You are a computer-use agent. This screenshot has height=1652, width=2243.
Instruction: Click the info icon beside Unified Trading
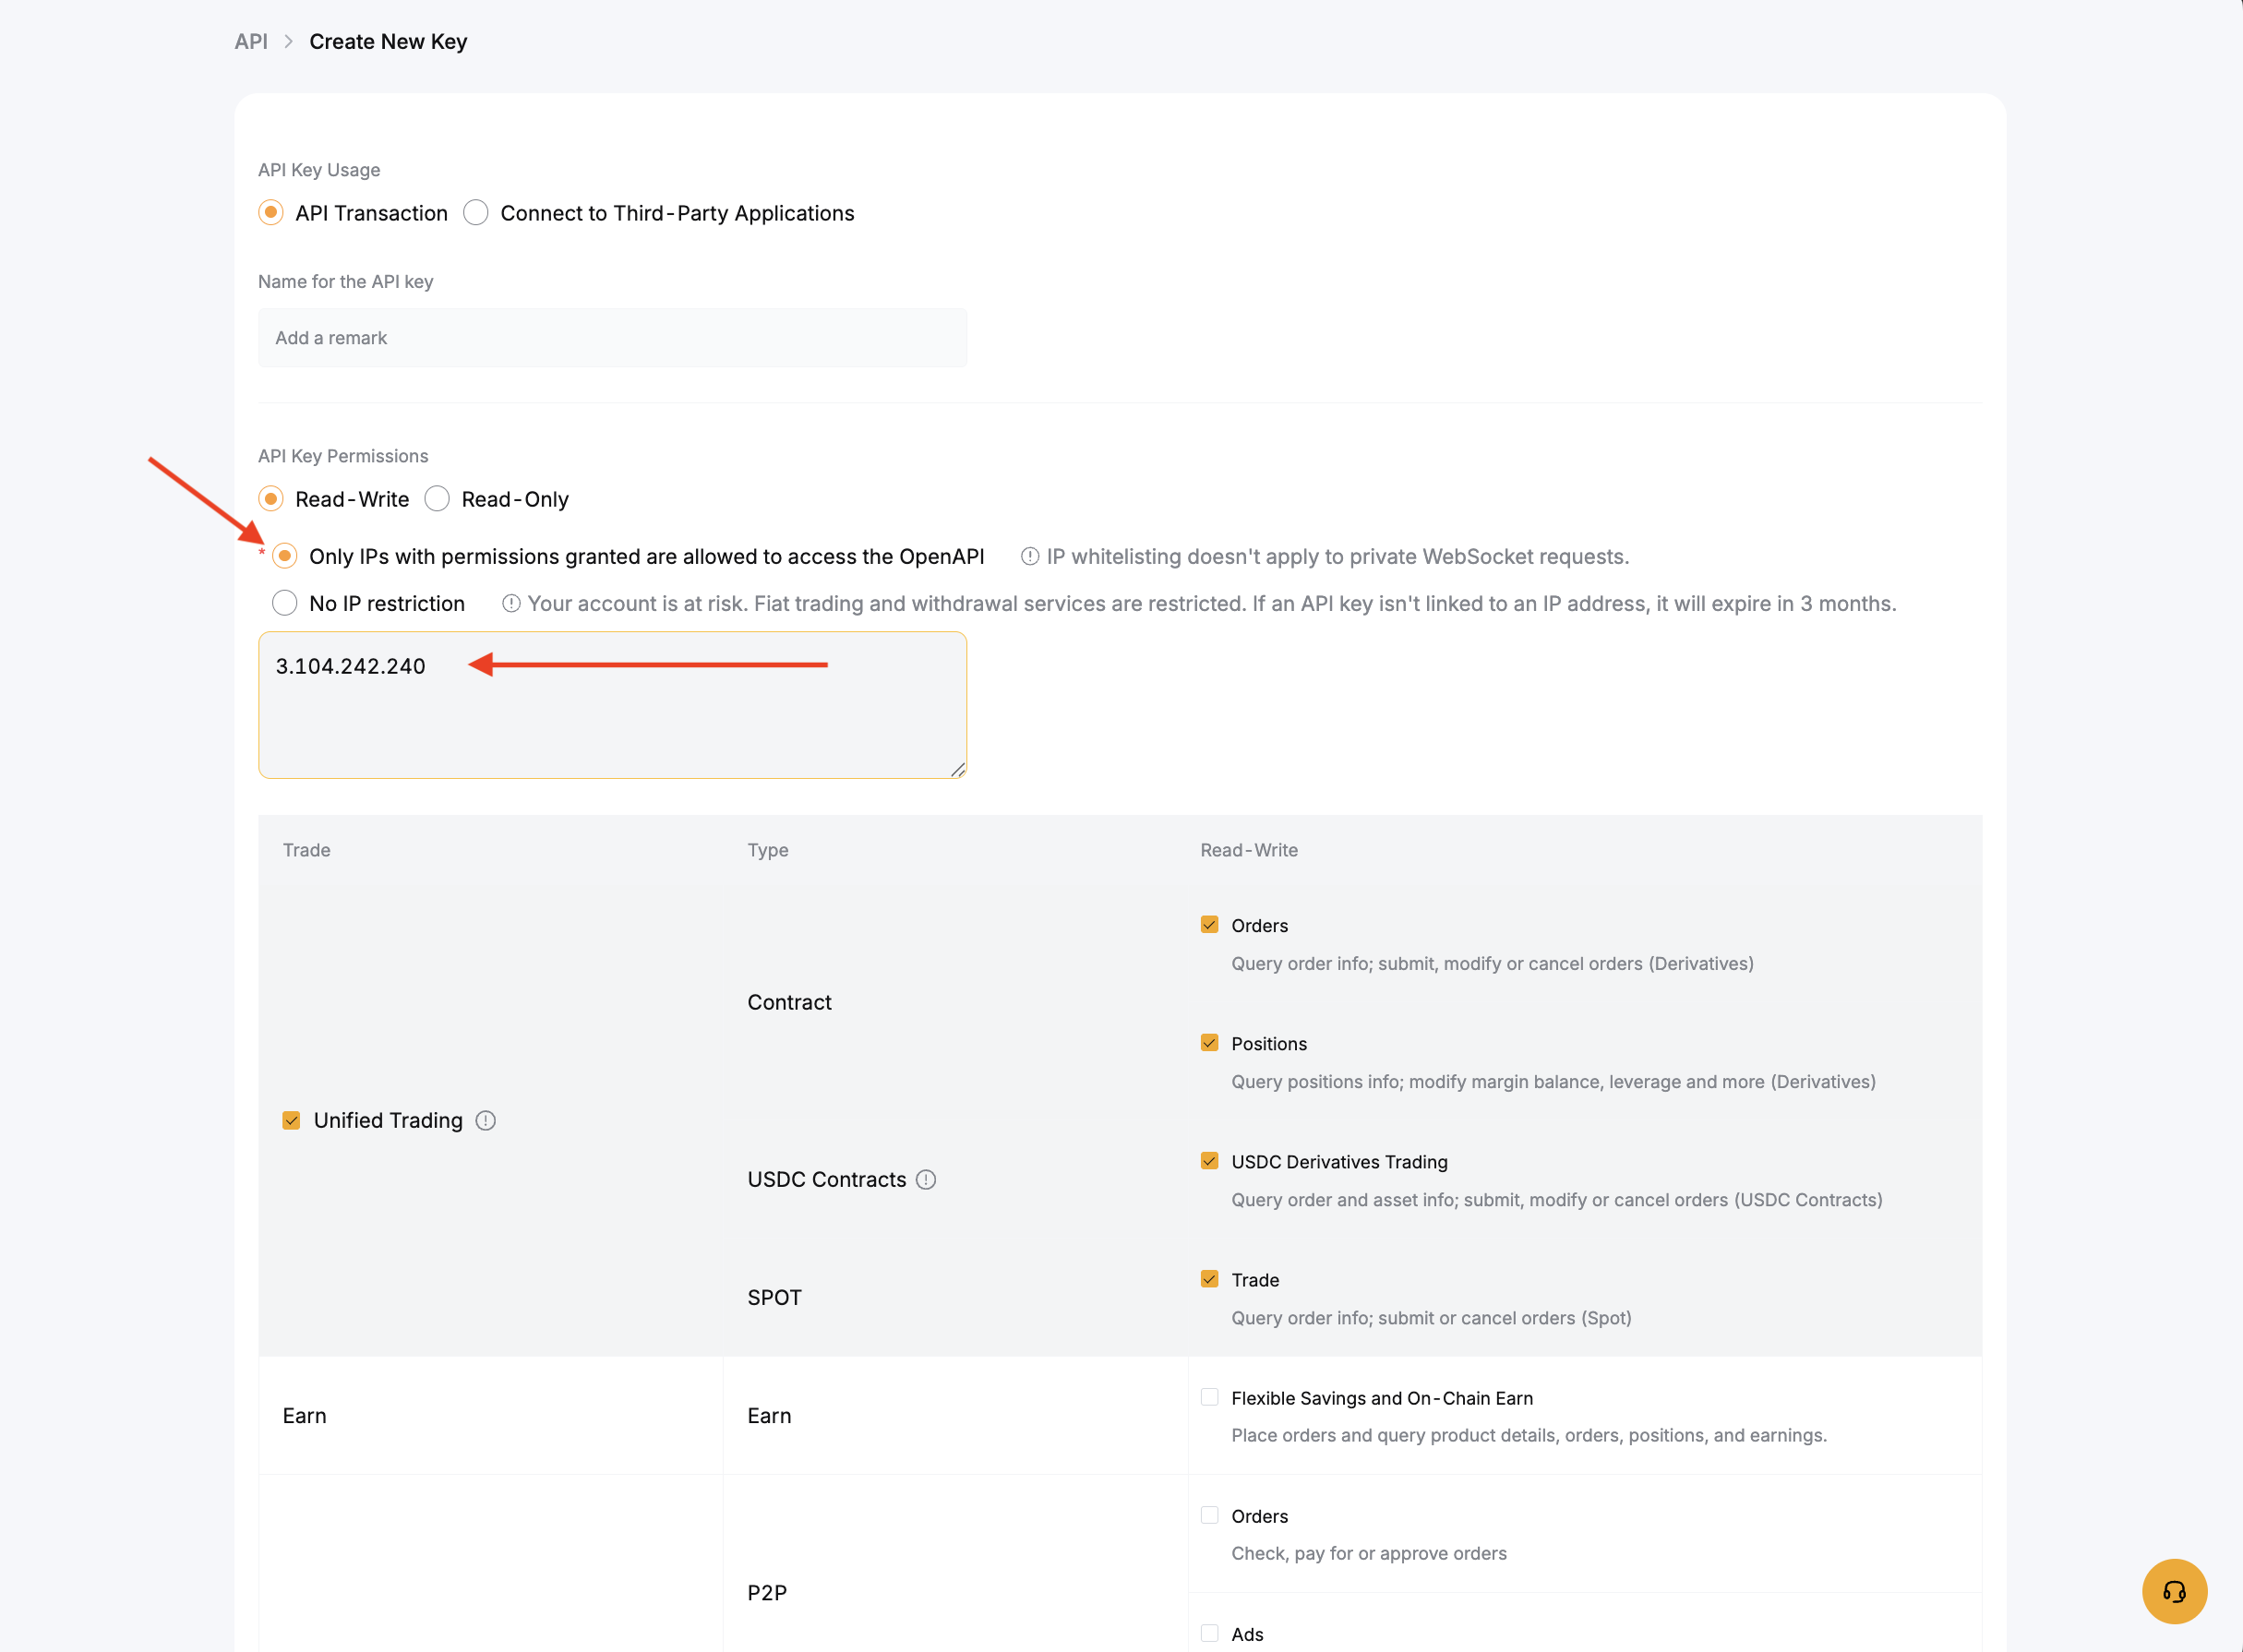click(x=486, y=1120)
